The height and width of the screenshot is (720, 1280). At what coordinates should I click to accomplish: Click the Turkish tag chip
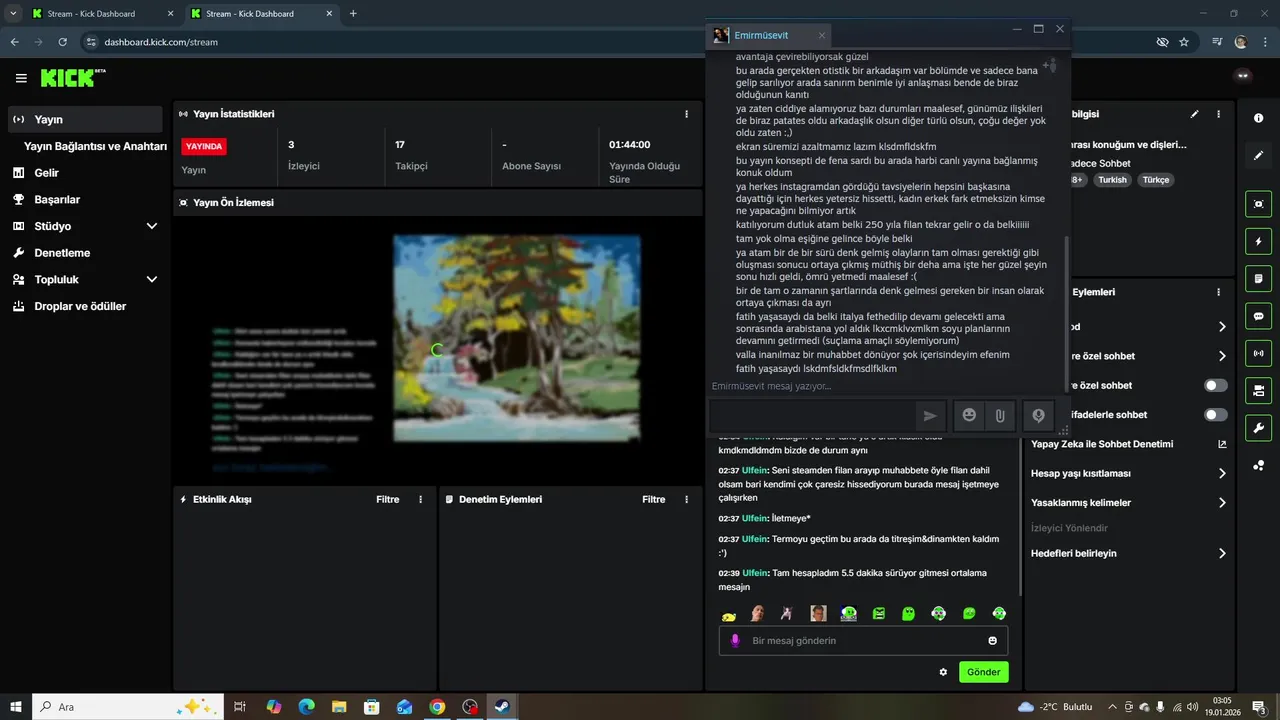point(1112,180)
